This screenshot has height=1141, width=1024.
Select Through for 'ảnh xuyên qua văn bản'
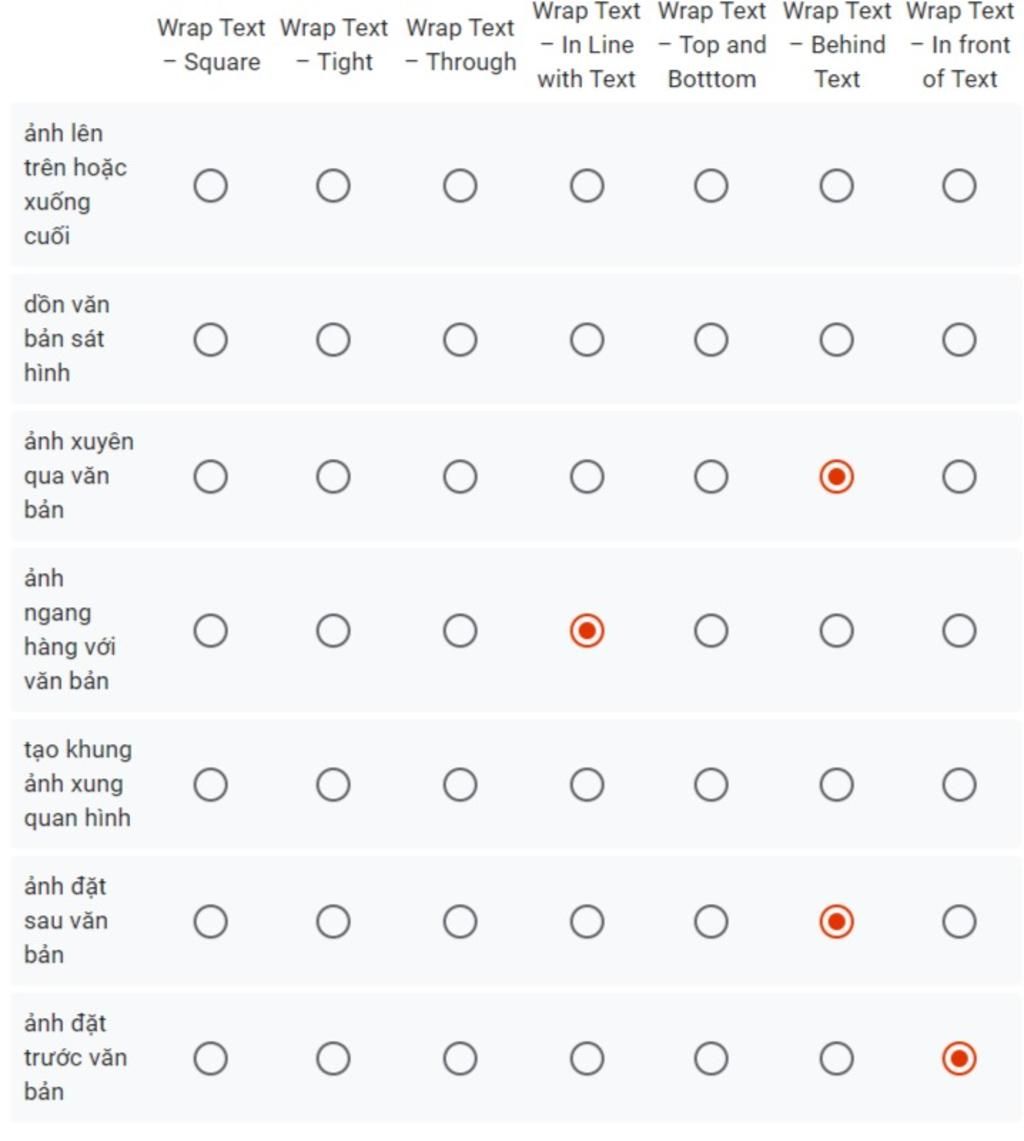click(460, 477)
